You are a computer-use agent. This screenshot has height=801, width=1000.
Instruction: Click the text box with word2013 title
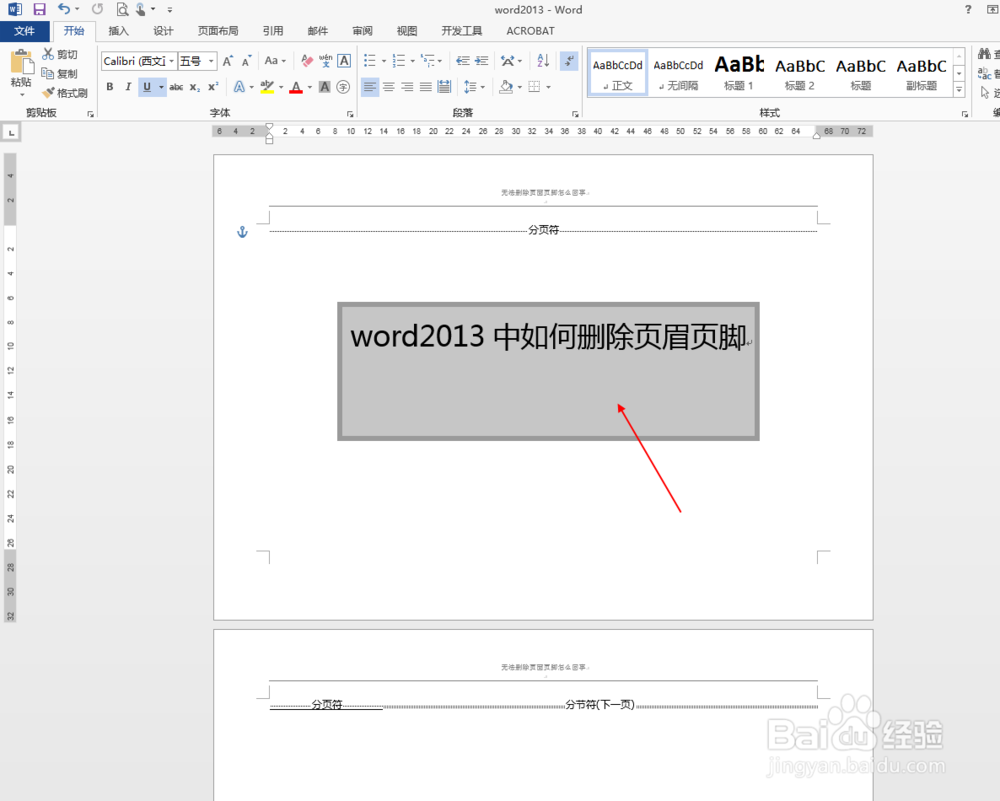click(x=548, y=371)
